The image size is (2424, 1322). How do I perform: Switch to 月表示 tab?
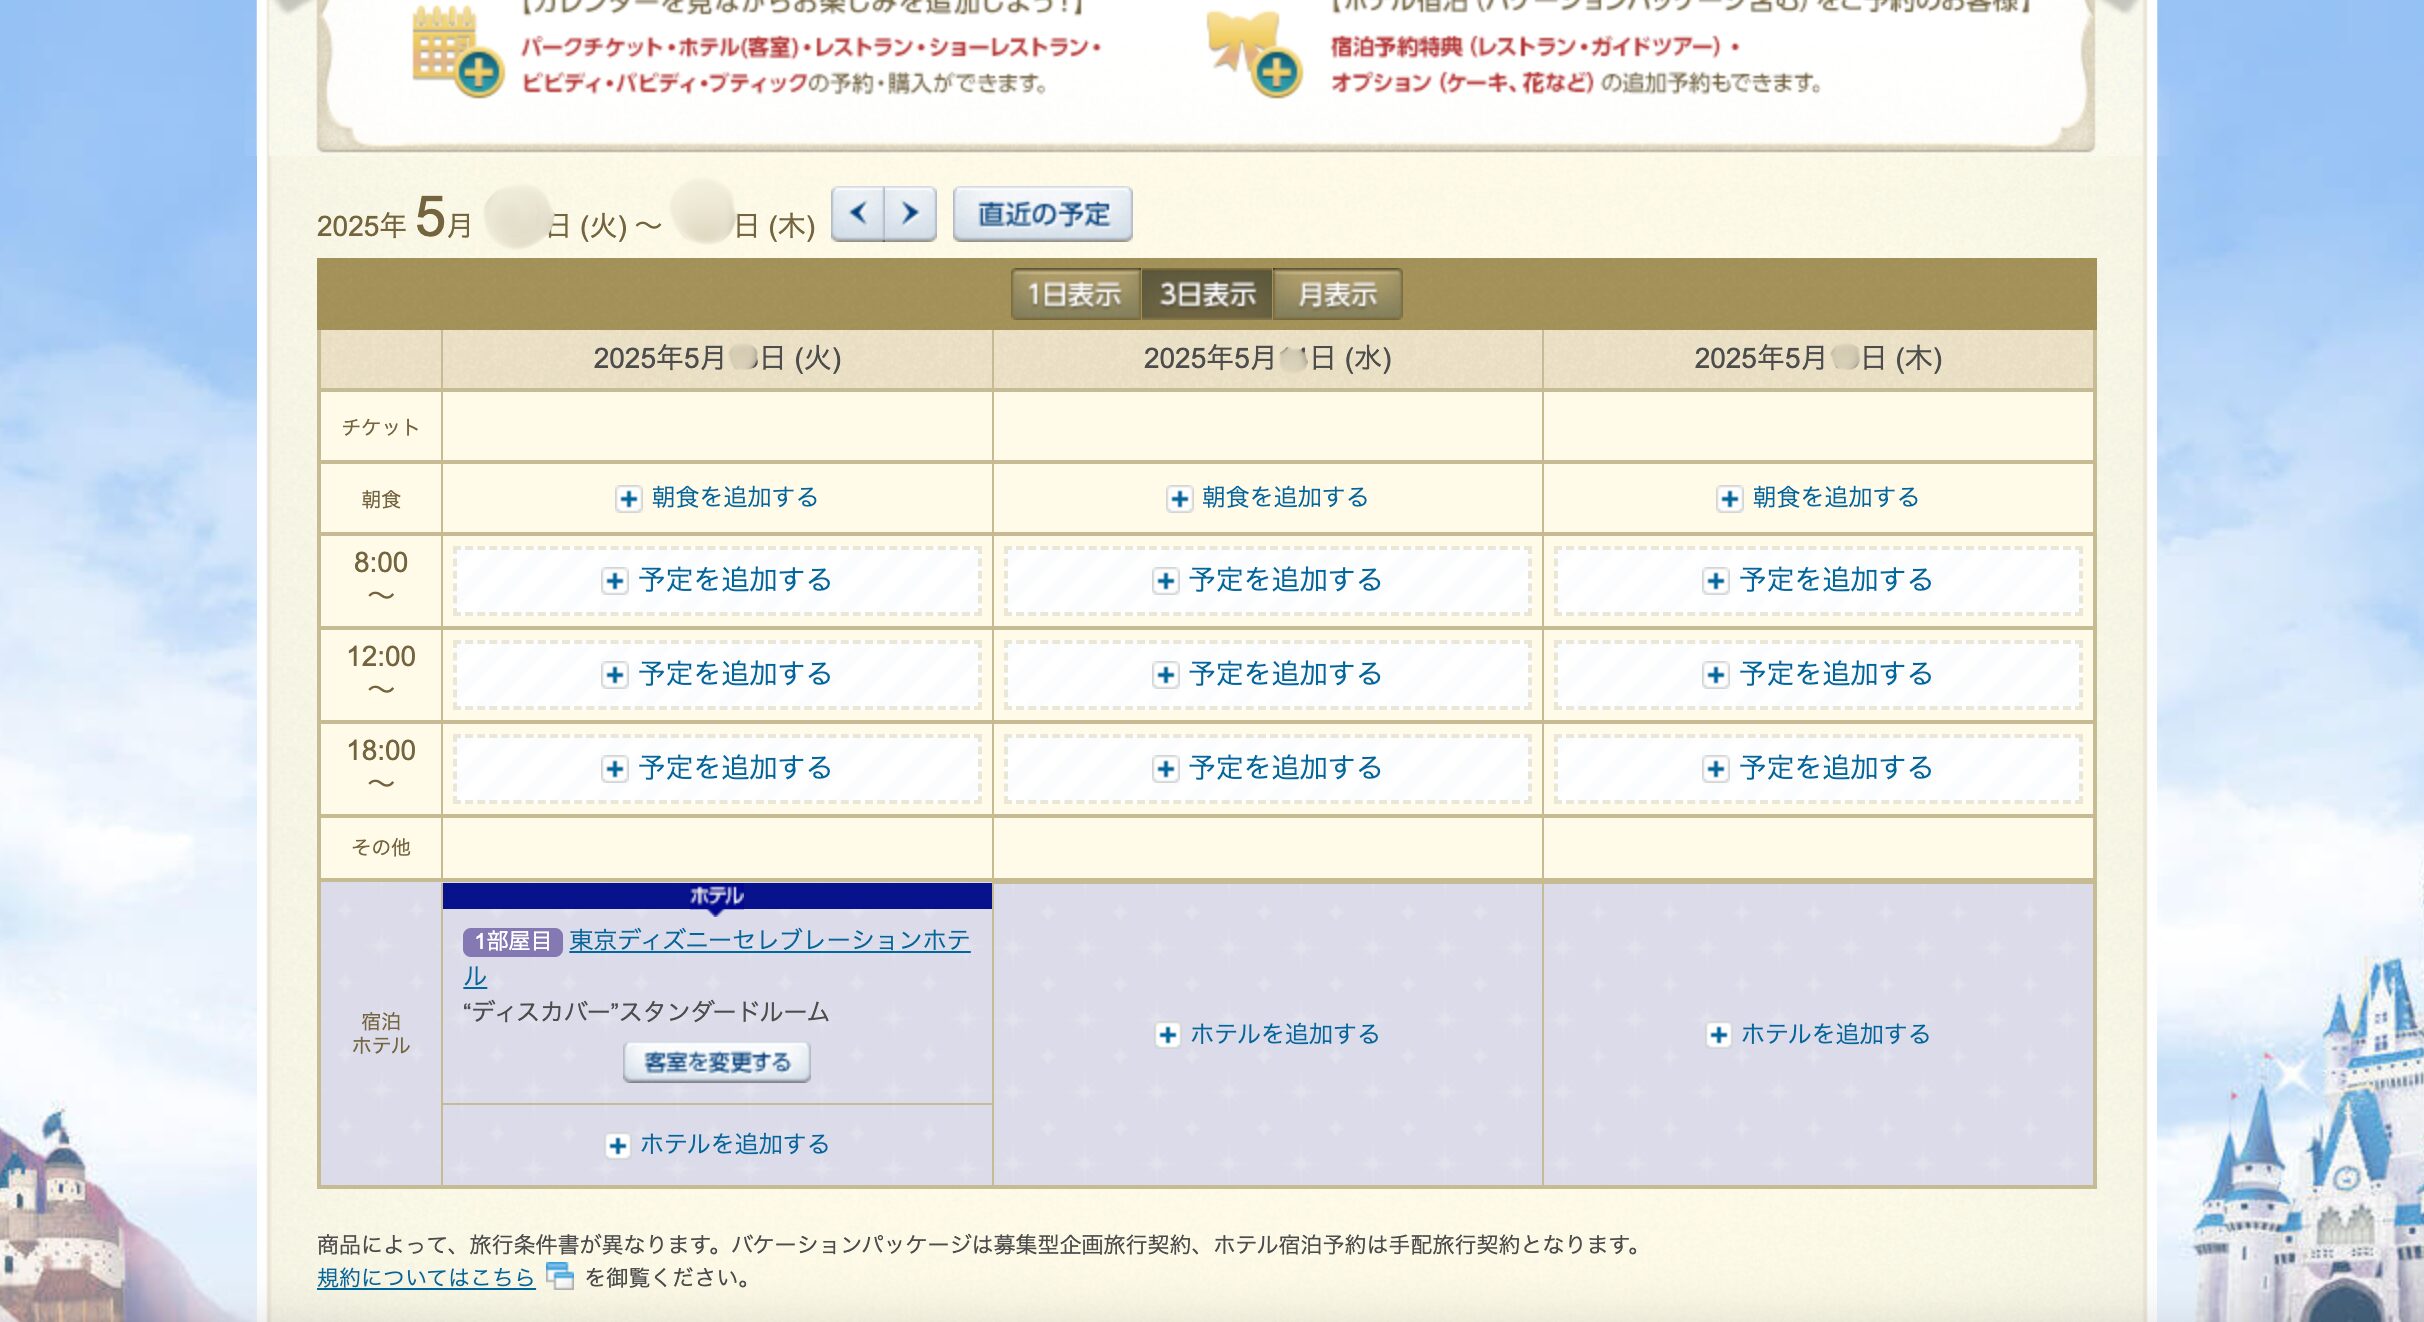click(1337, 294)
